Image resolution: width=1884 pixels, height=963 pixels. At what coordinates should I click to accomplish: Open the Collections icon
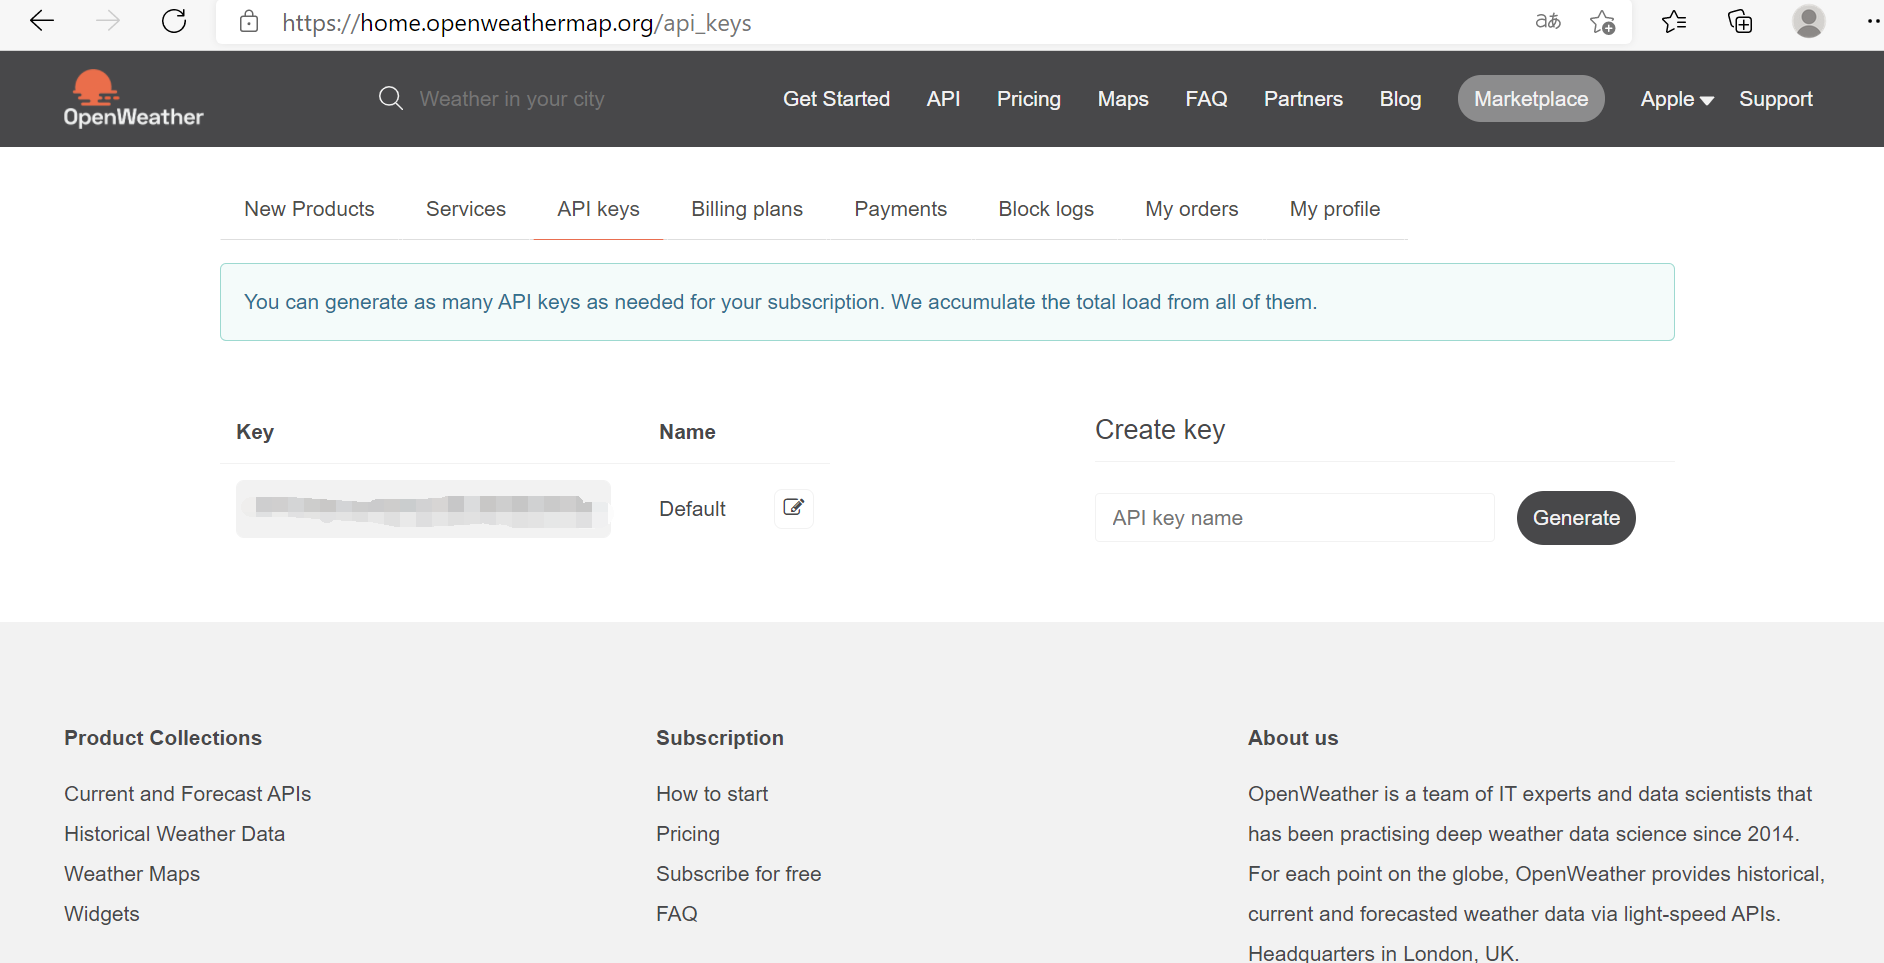click(x=1740, y=21)
